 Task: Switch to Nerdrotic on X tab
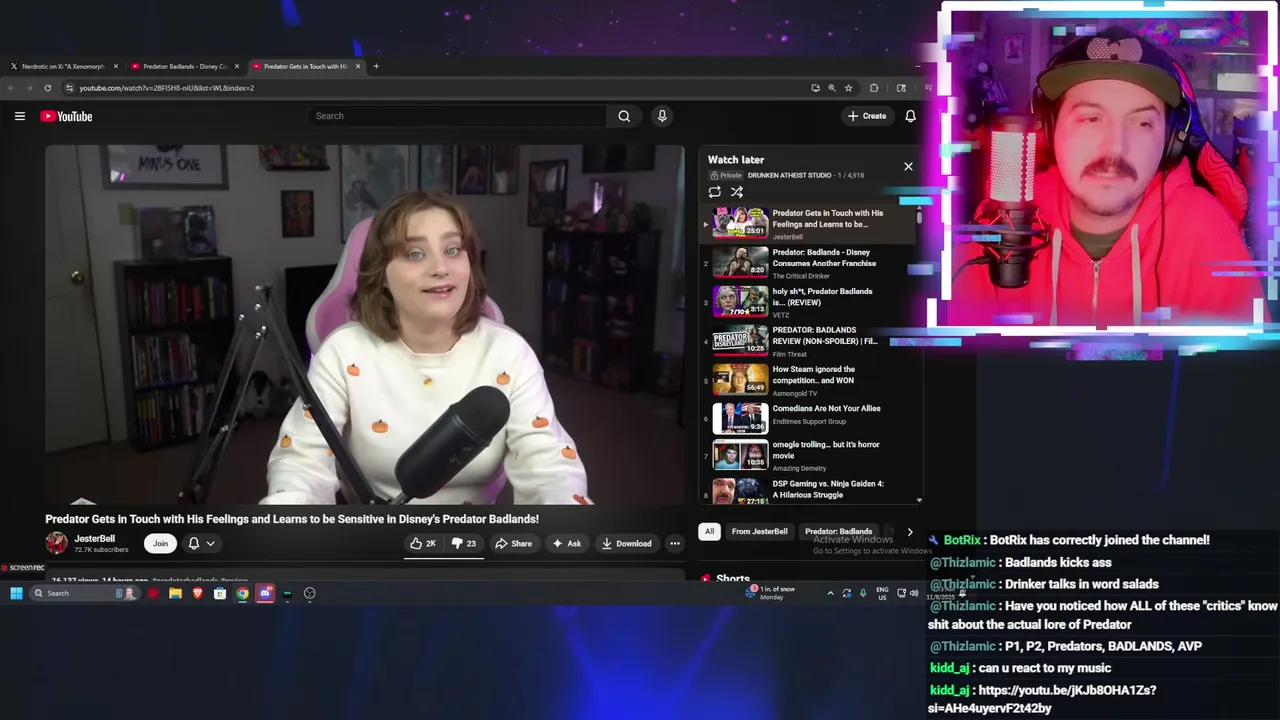[x=63, y=66]
